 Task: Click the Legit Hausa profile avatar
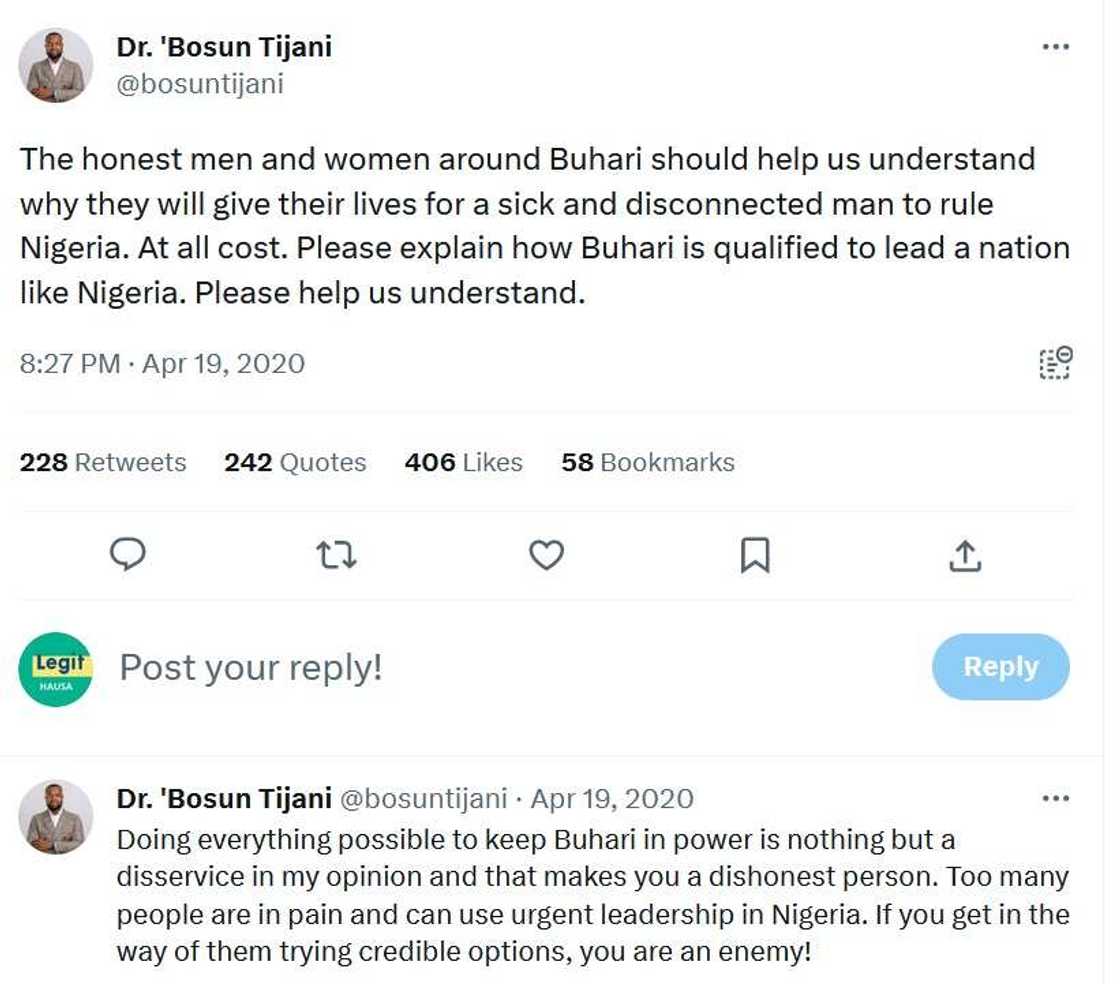(56, 667)
